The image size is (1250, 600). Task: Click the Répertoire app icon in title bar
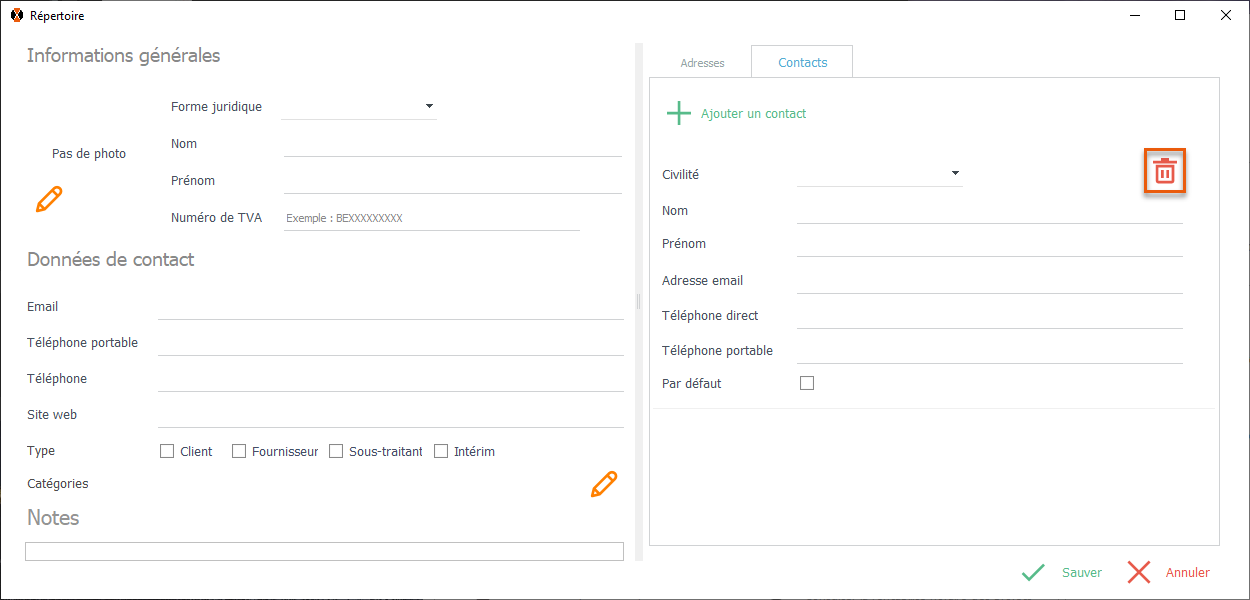click(16, 16)
